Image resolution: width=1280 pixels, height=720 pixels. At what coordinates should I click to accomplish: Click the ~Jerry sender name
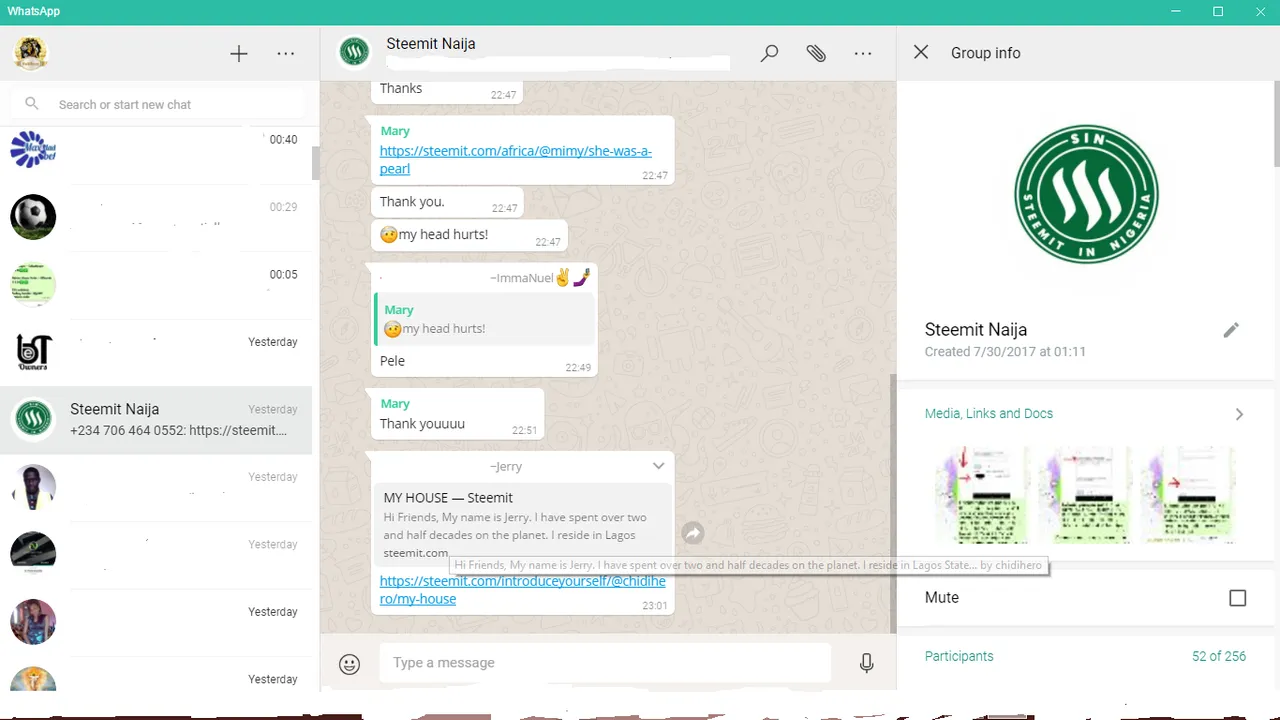(x=506, y=467)
